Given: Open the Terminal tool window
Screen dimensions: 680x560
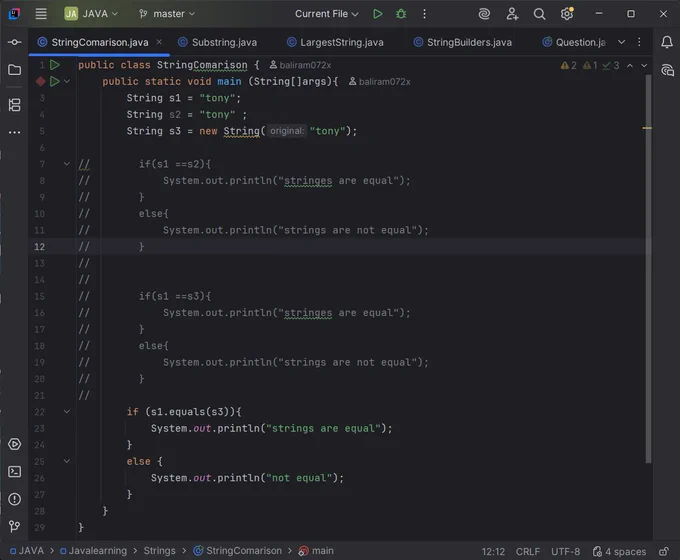Looking at the screenshot, I should [x=14, y=472].
